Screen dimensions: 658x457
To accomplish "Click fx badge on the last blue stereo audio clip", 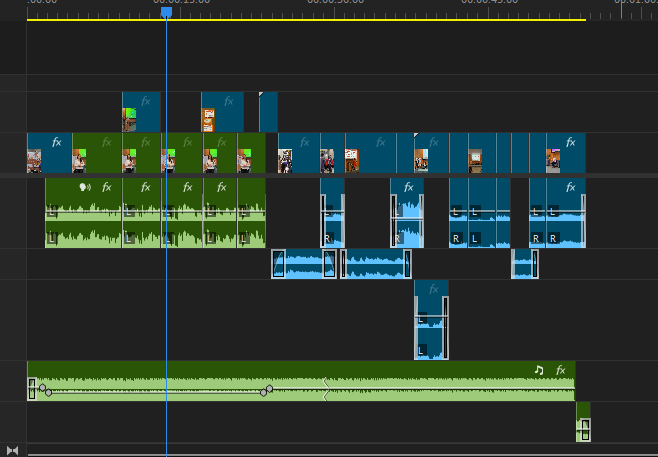I will 570,187.
